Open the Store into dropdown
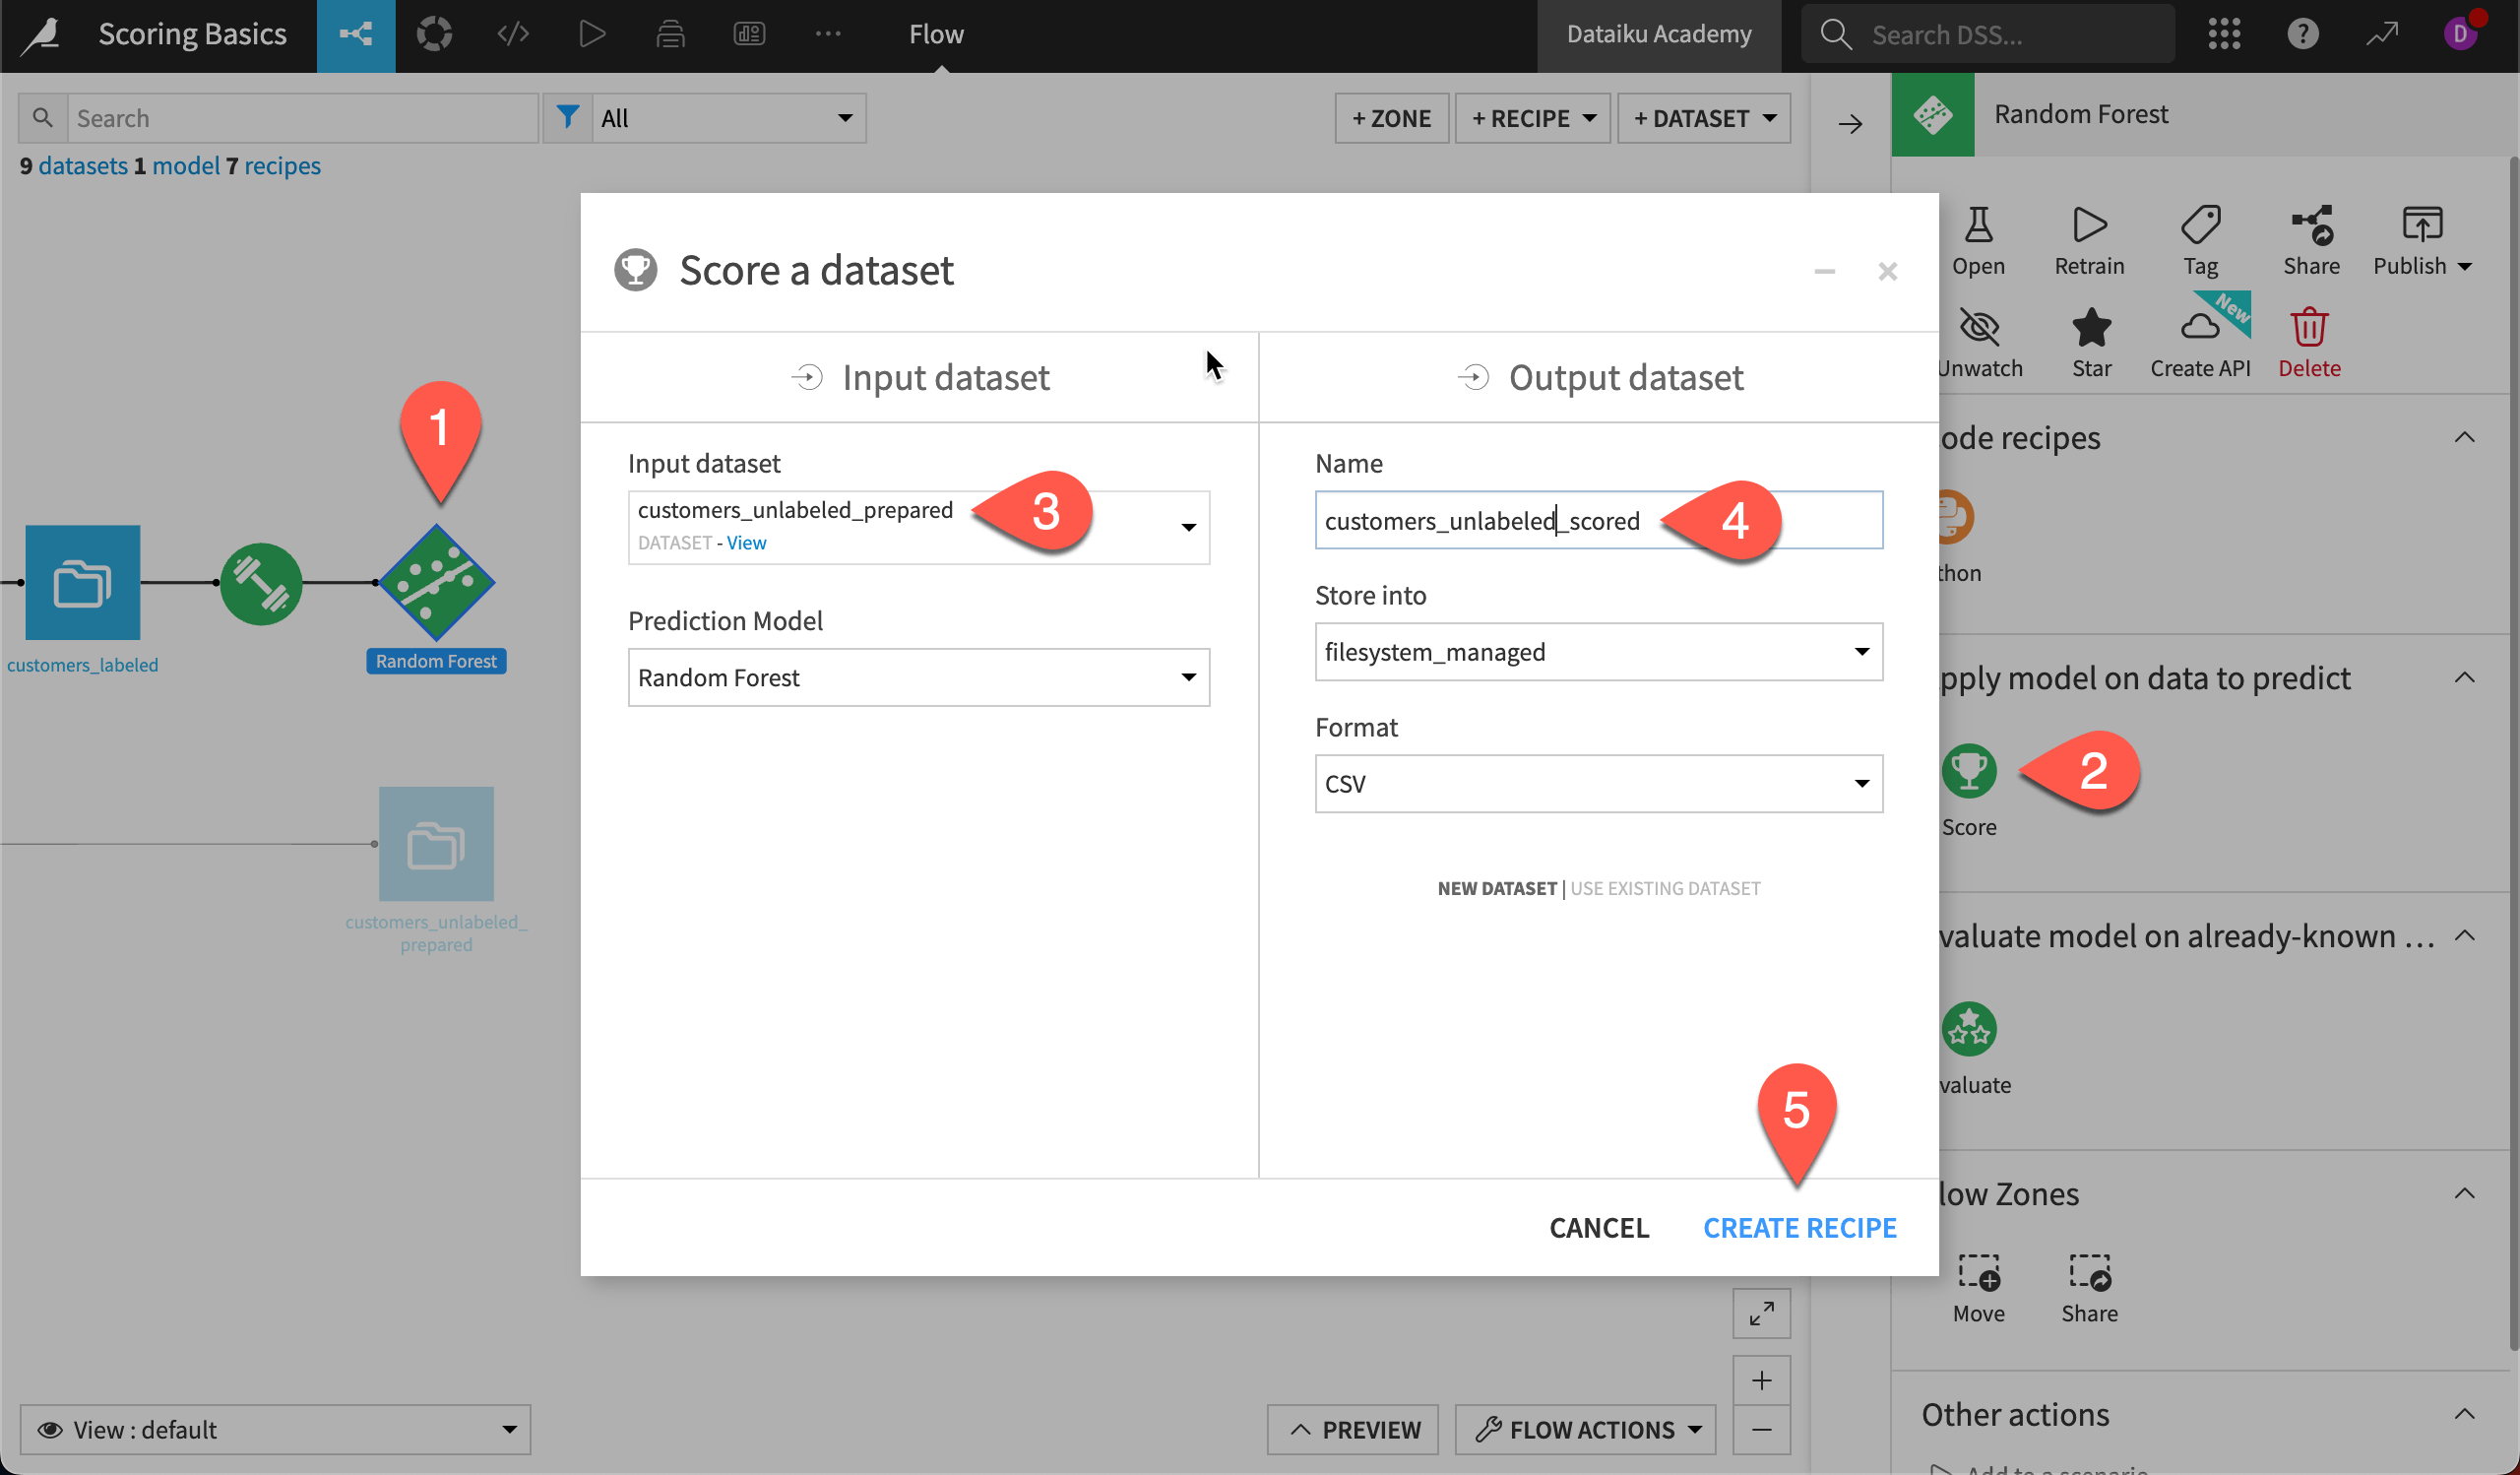This screenshot has width=2520, height=1475. tap(1598, 652)
